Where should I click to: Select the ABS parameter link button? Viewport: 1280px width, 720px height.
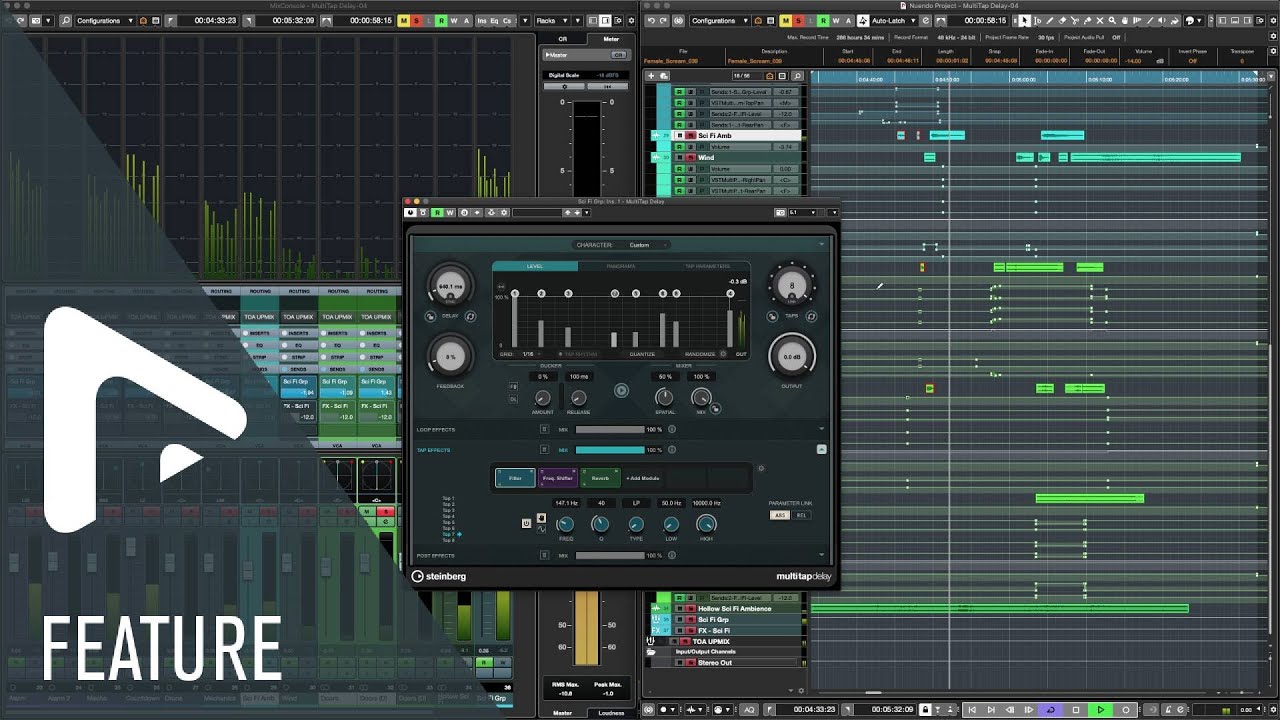(780, 515)
